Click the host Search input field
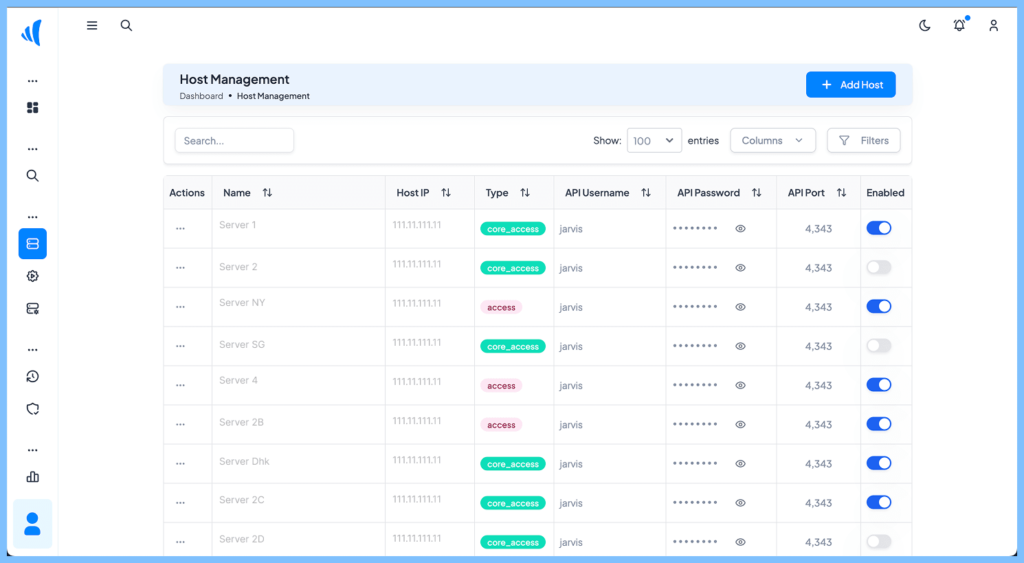Image resolution: width=1024 pixels, height=563 pixels. (234, 141)
